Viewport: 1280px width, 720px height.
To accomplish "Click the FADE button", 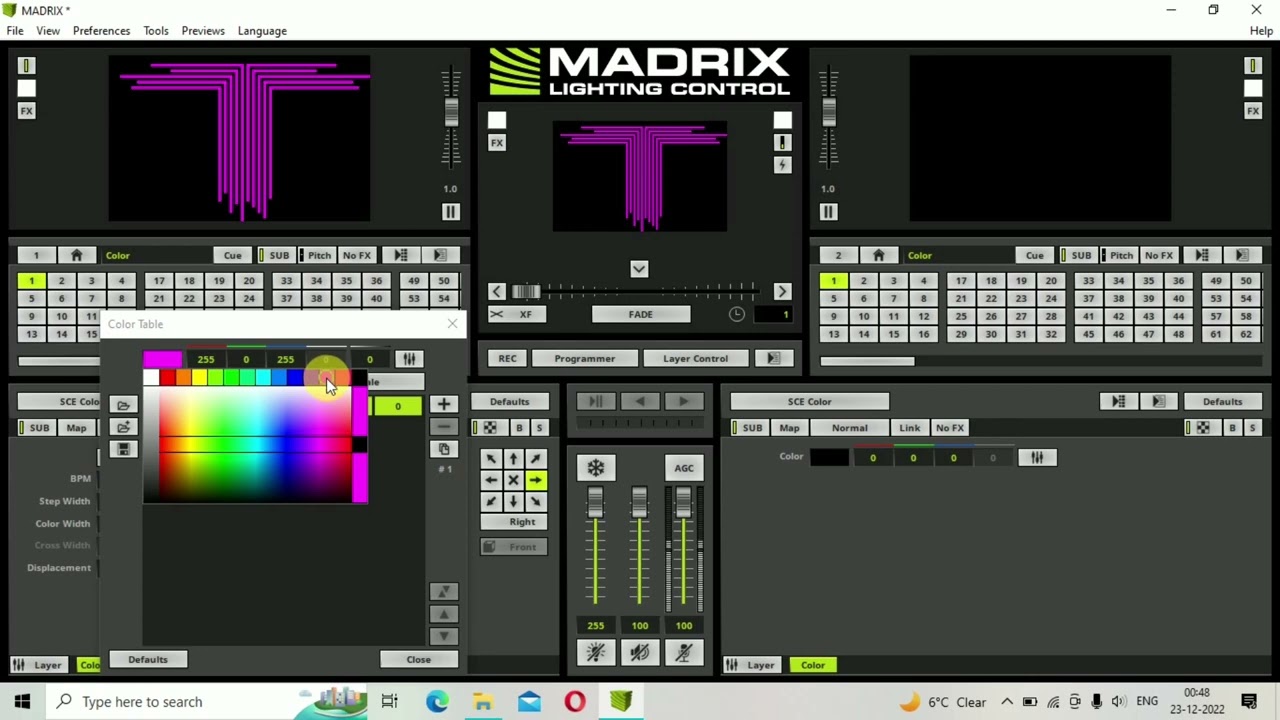I will [x=640, y=314].
